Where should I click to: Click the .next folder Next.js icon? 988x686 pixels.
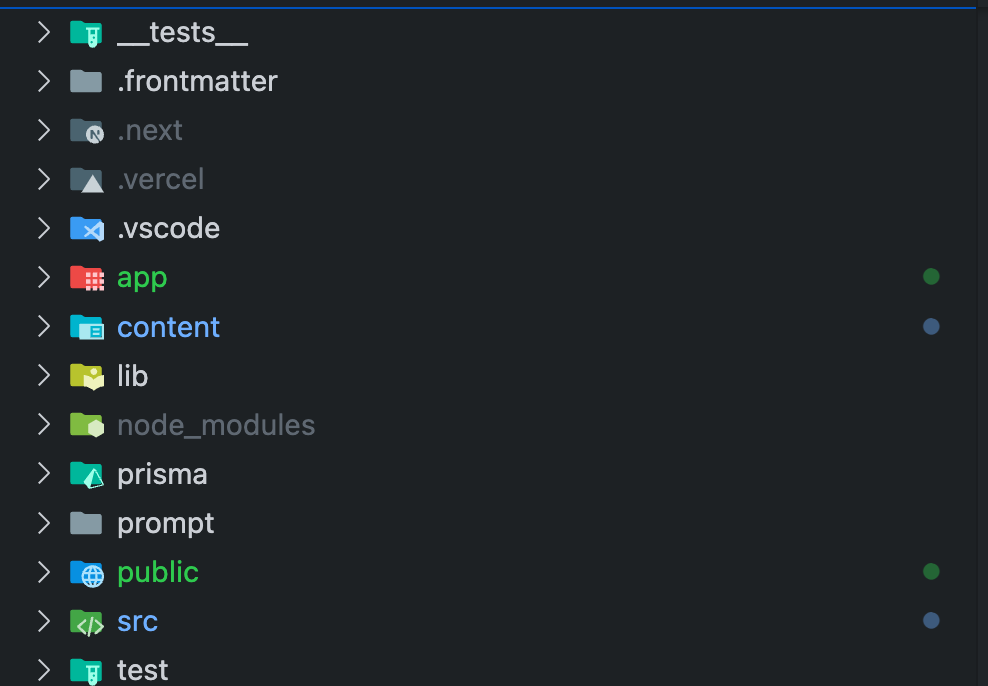tap(86, 130)
